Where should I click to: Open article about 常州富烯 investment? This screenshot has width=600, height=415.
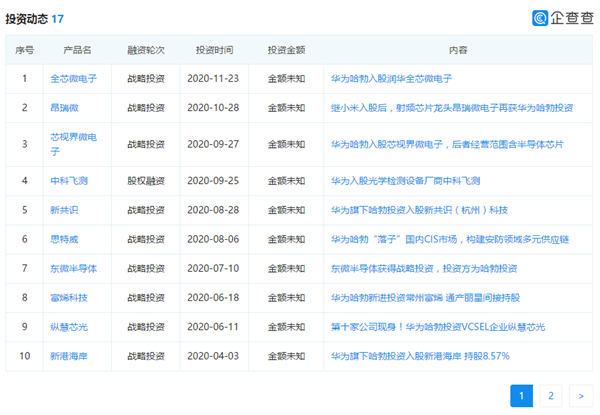pos(426,298)
